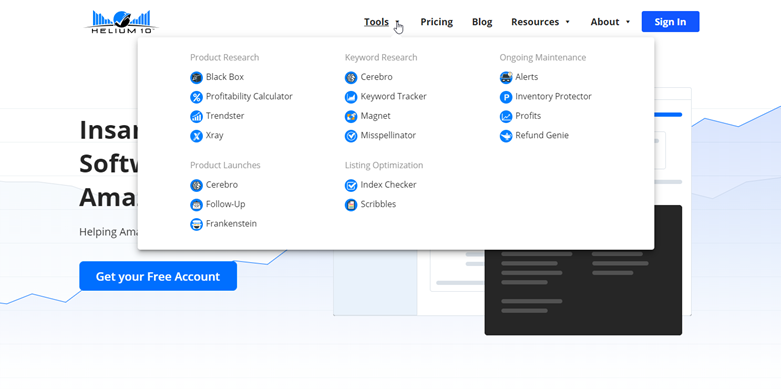Open Alerts under Ongoing Maintenance
This screenshot has height=389, width=781.
526,77
